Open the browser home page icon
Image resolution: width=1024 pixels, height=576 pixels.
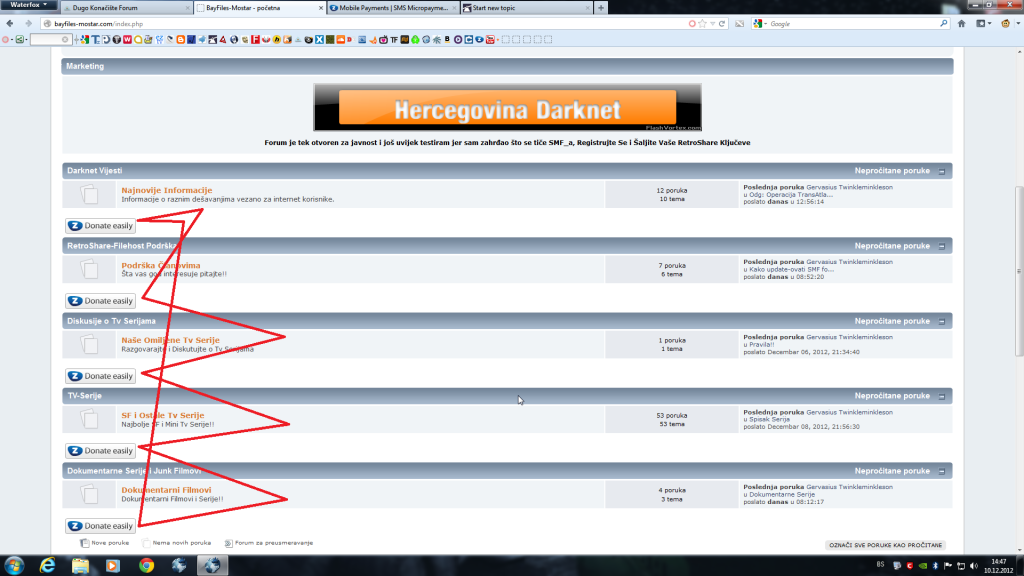(961, 24)
